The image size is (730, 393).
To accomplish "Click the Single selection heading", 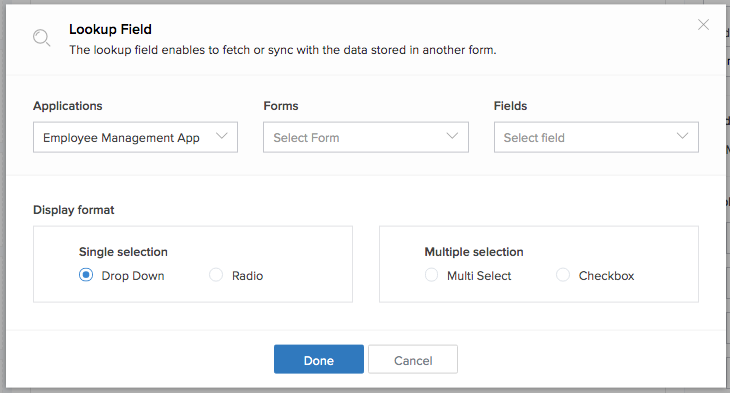I will [x=123, y=252].
